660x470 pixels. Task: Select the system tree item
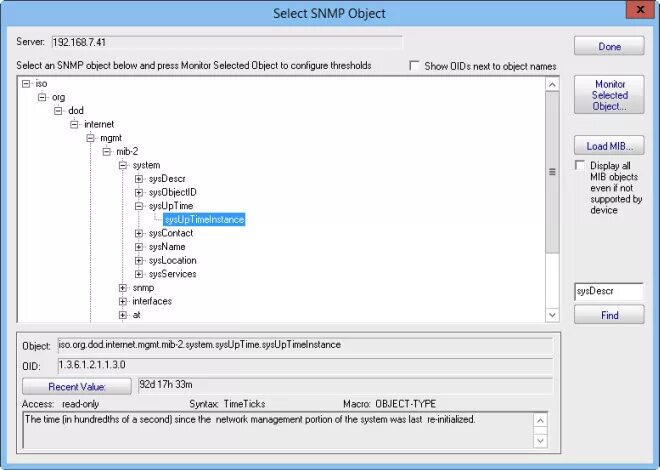tap(146, 165)
